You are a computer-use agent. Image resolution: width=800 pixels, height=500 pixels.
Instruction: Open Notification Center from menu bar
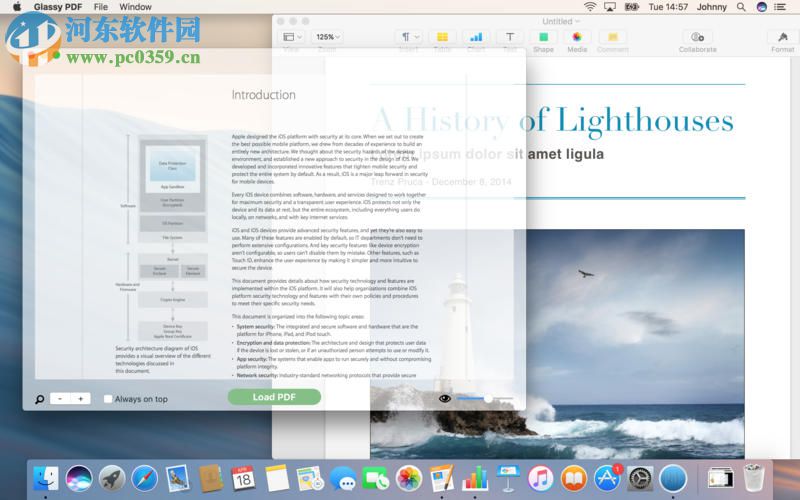[x=780, y=7]
